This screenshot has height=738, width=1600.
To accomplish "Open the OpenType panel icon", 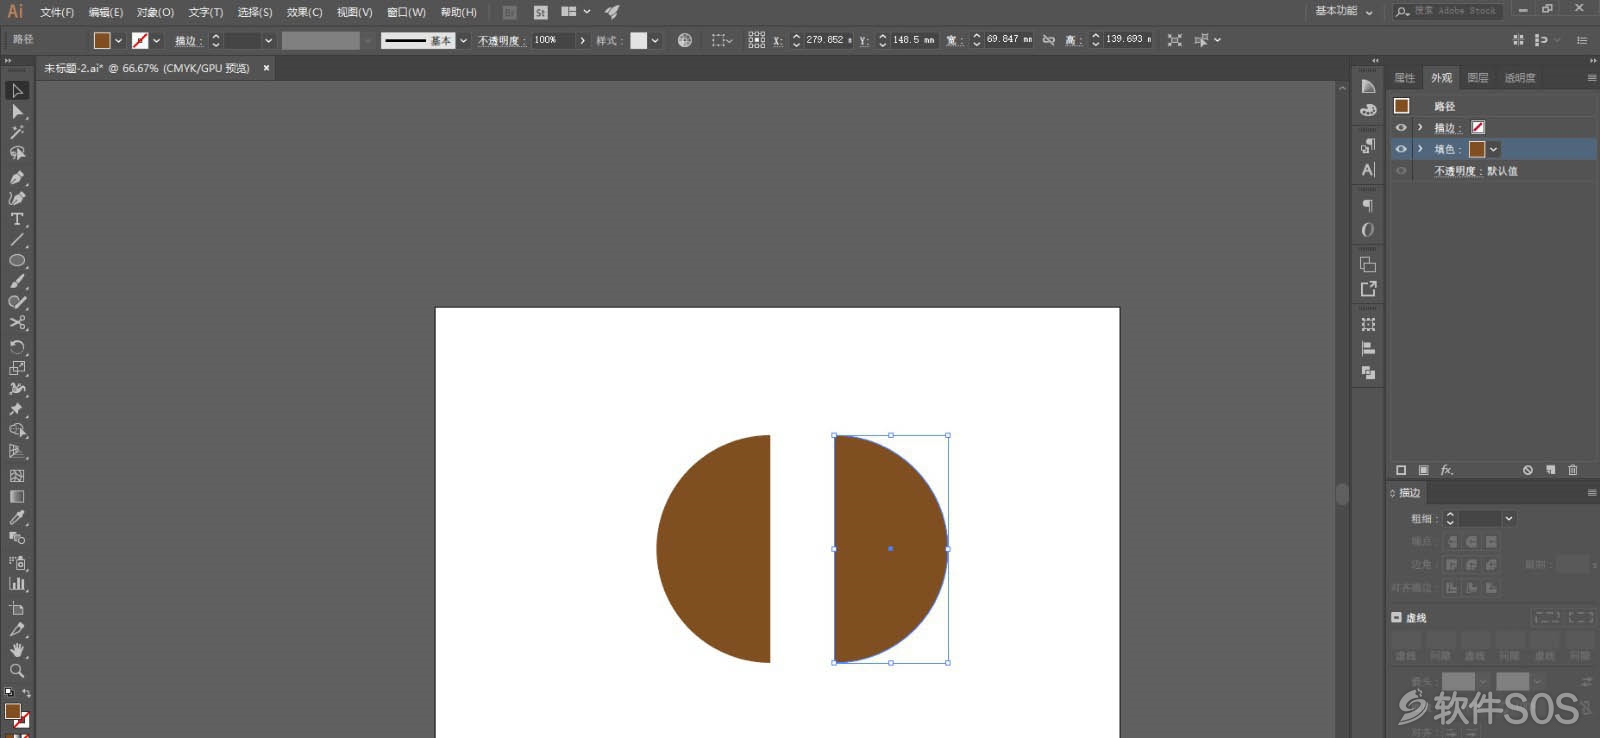I will (1368, 230).
